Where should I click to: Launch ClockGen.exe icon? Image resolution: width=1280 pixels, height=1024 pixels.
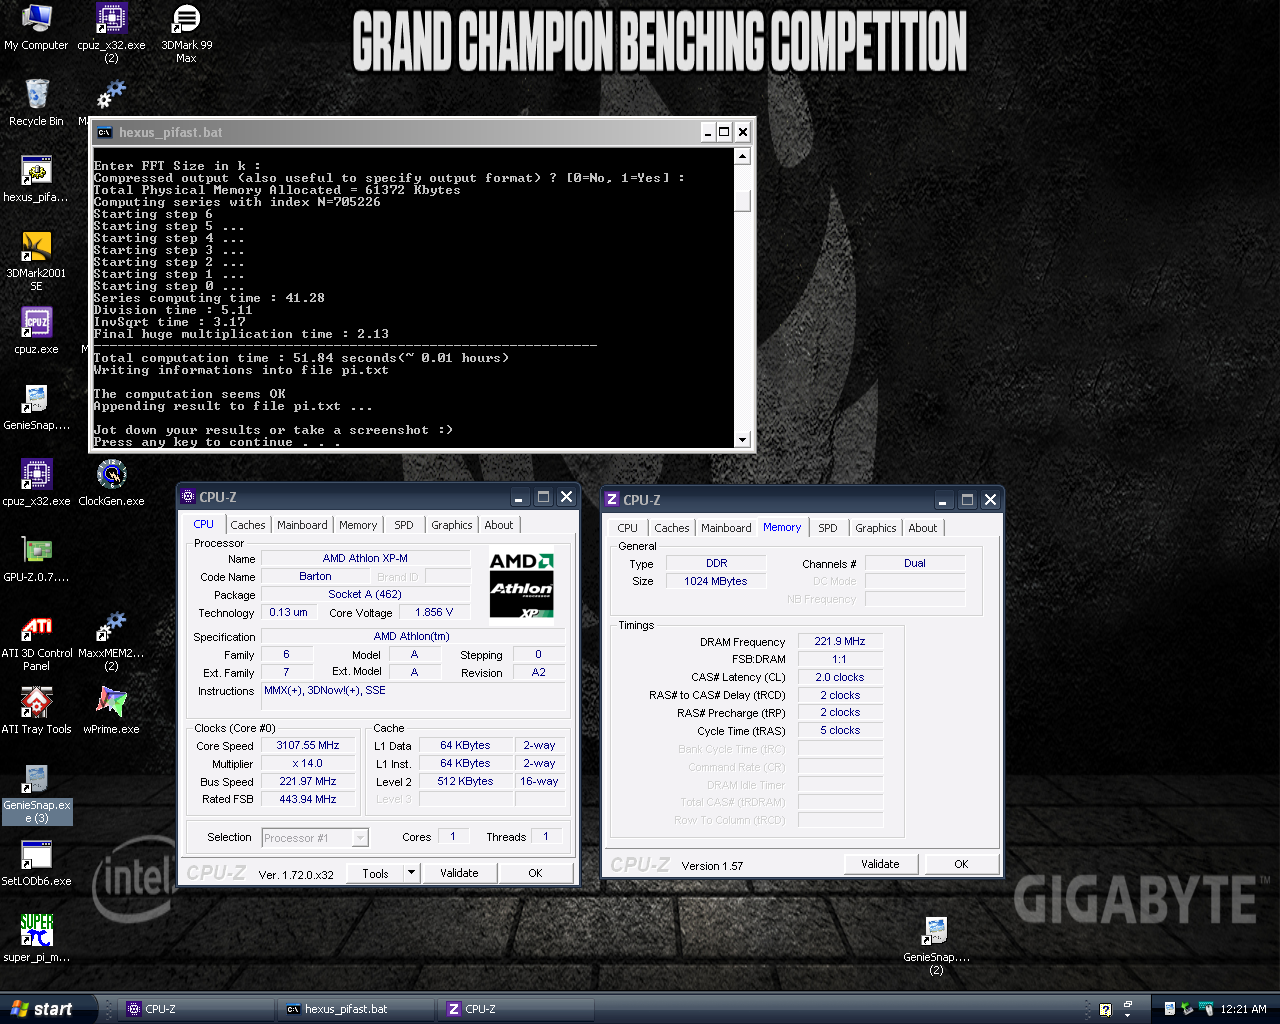(x=111, y=483)
